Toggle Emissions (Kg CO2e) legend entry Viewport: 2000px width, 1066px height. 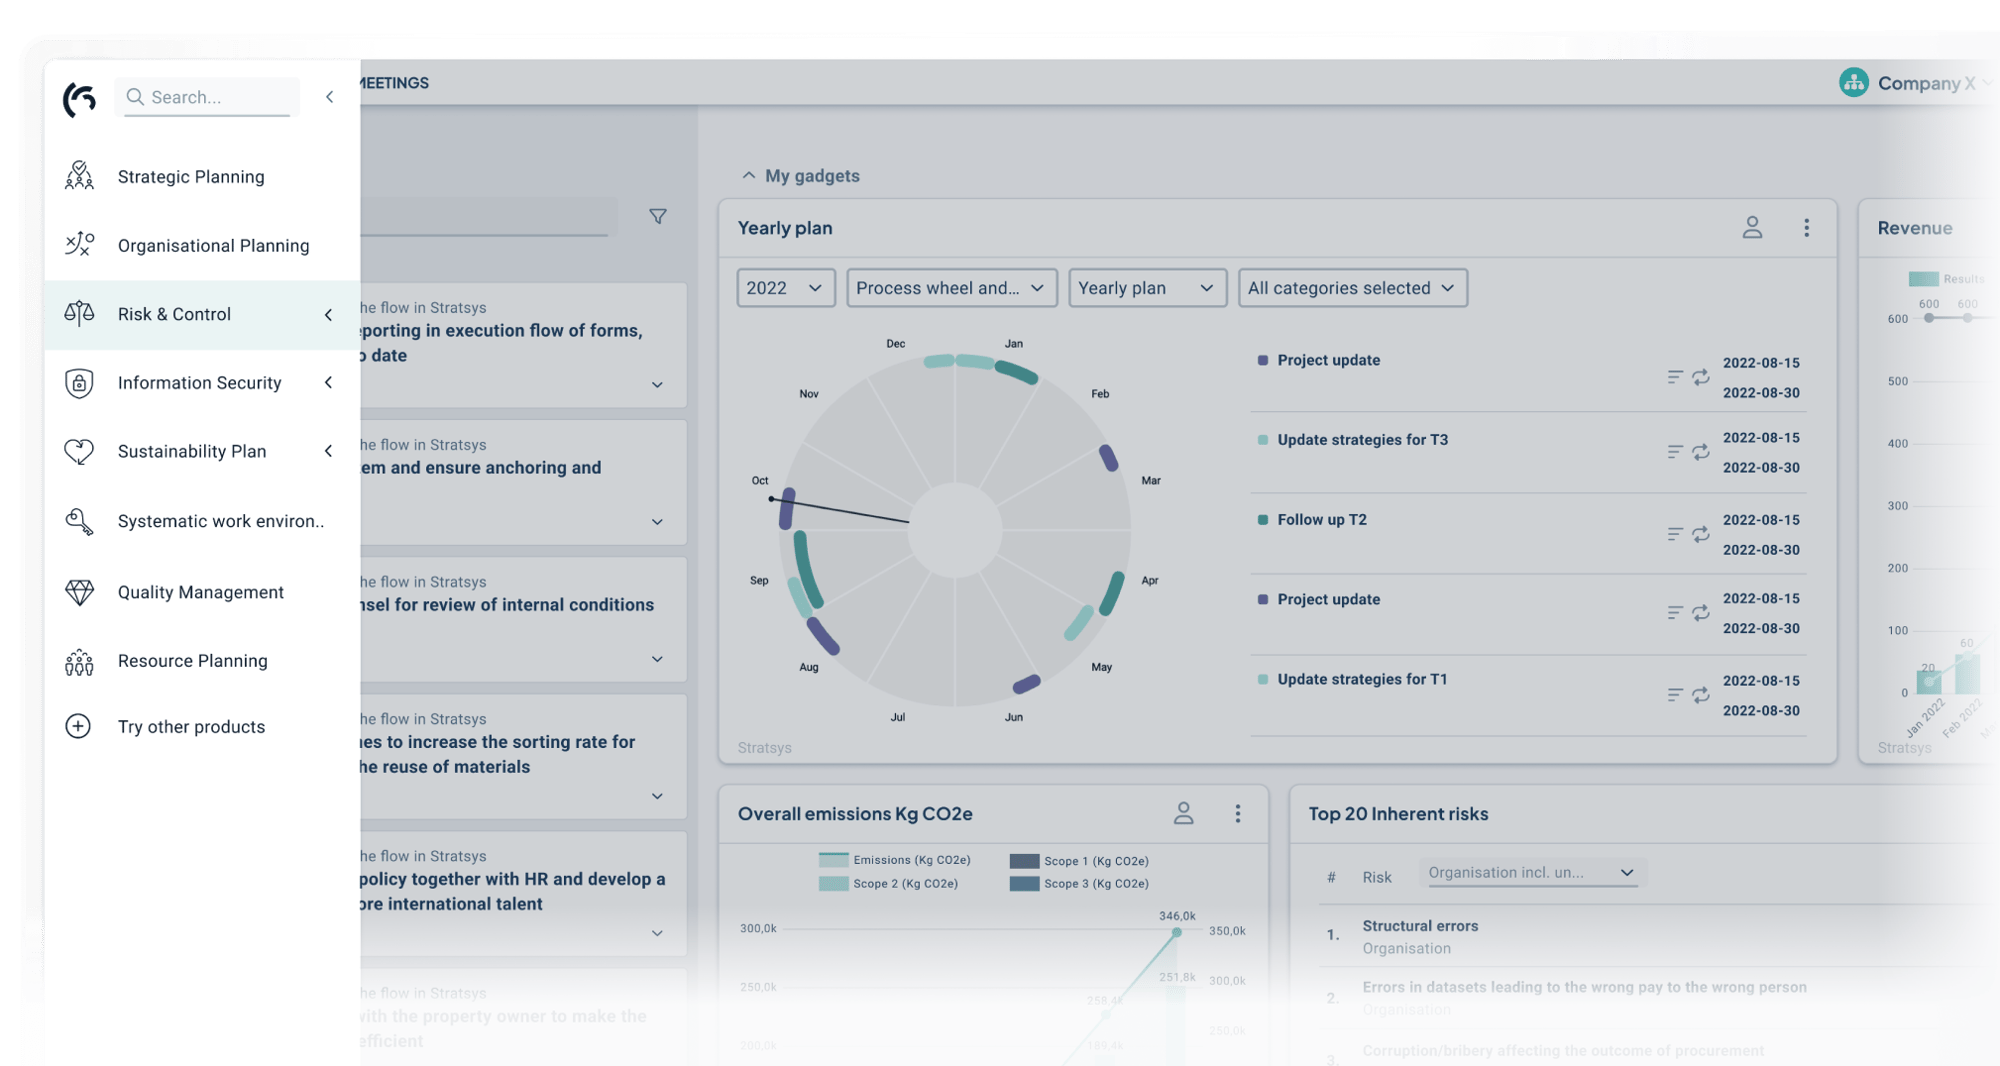coord(894,860)
